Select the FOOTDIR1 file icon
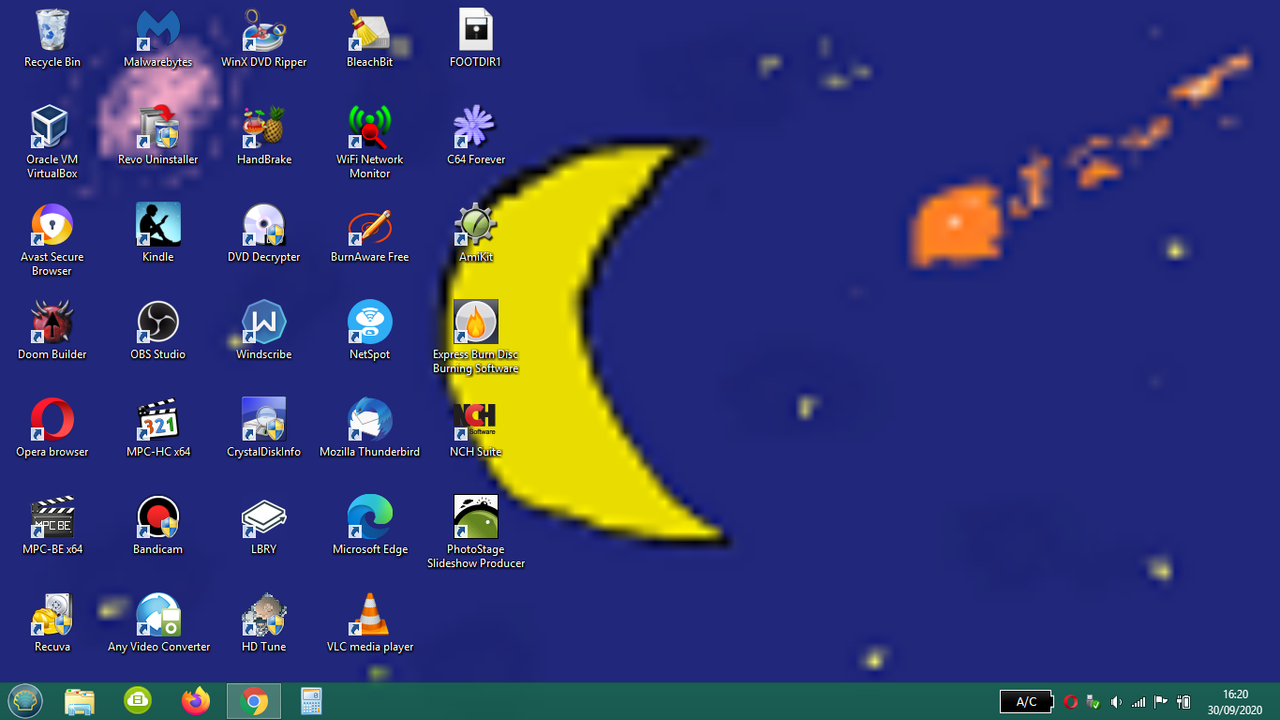The height and width of the screenshot is (720, 1280). 476,30
